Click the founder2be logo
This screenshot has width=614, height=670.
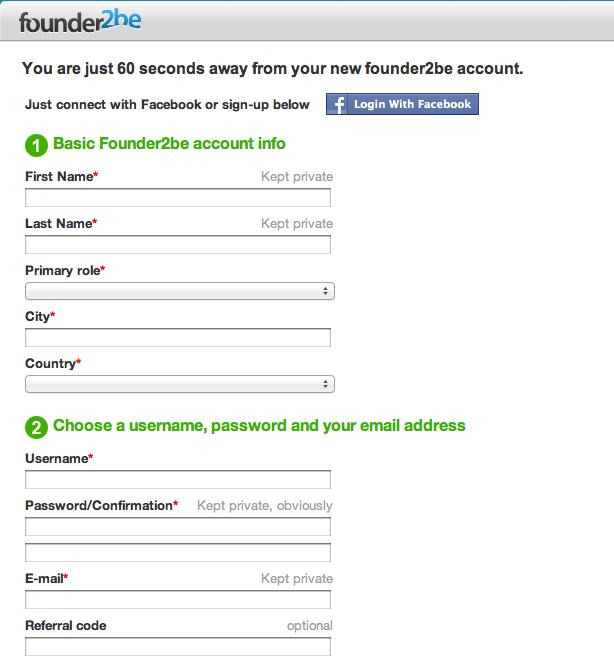pos(80,21)
